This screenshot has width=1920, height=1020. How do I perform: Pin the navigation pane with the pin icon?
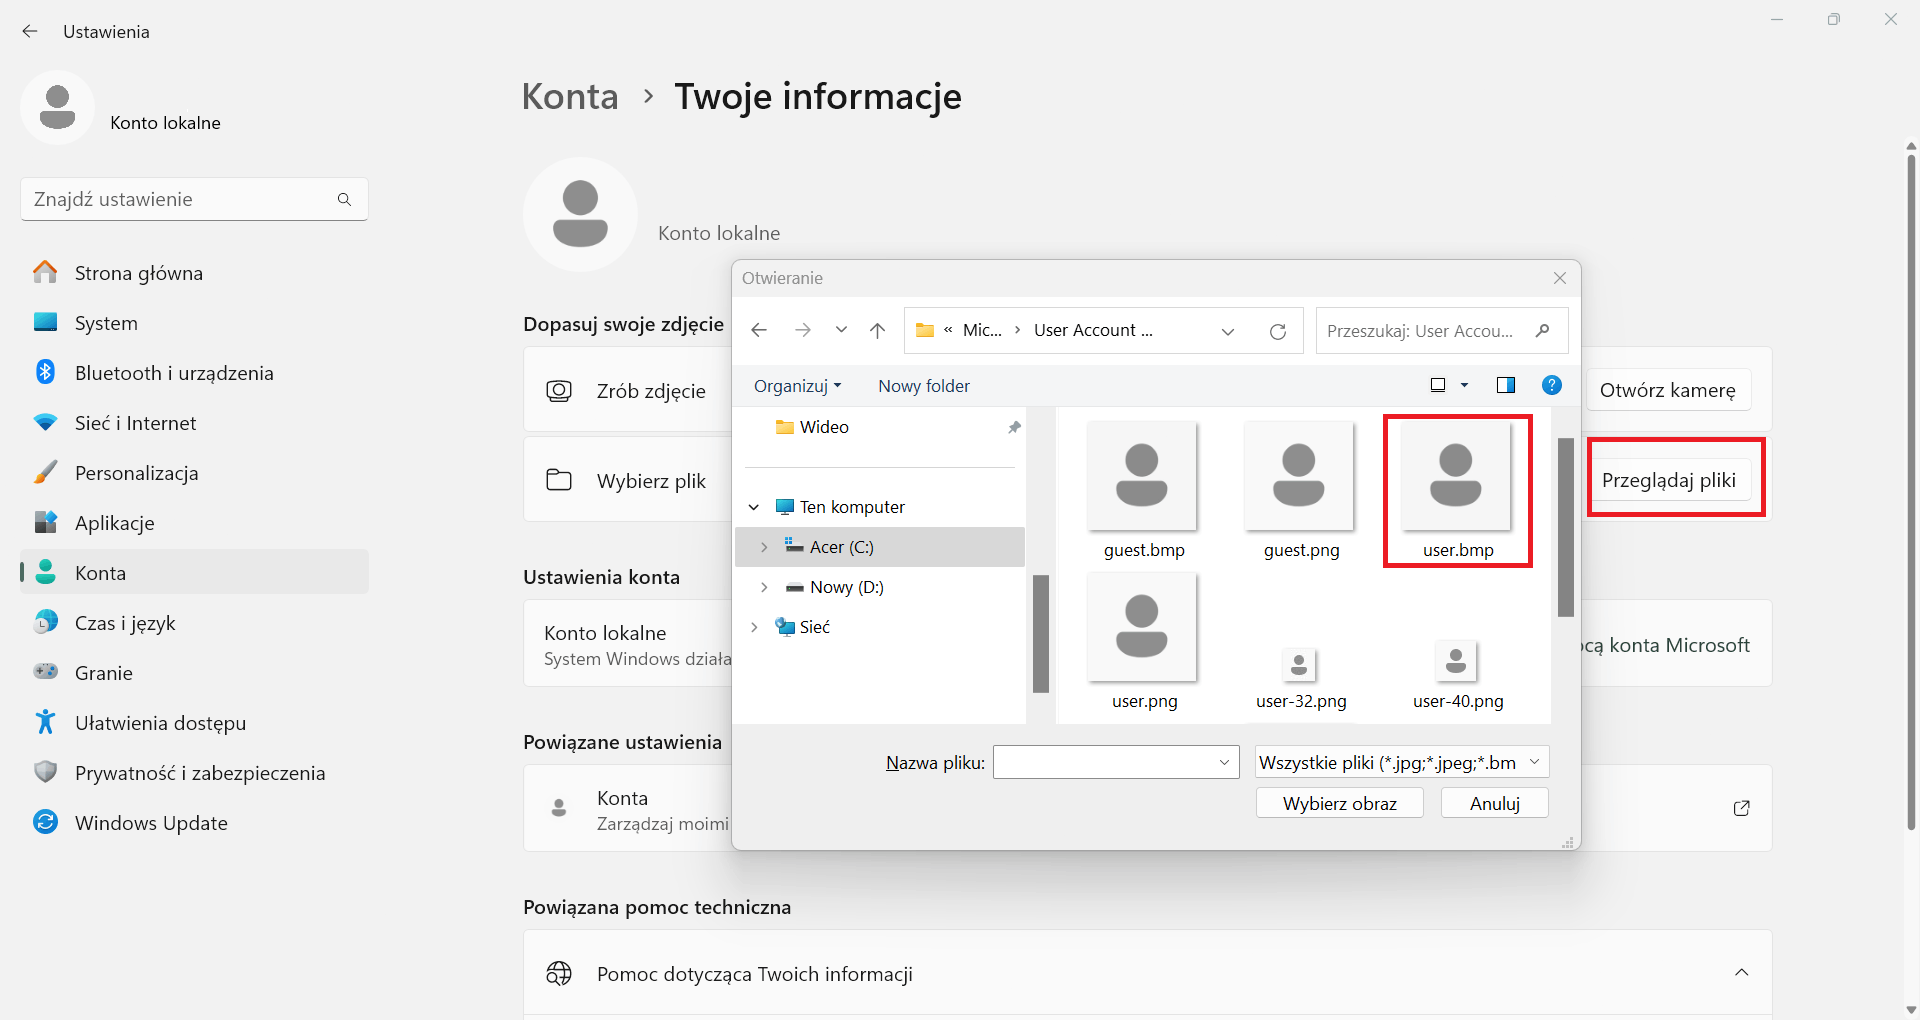click(x=1014, y=427)
